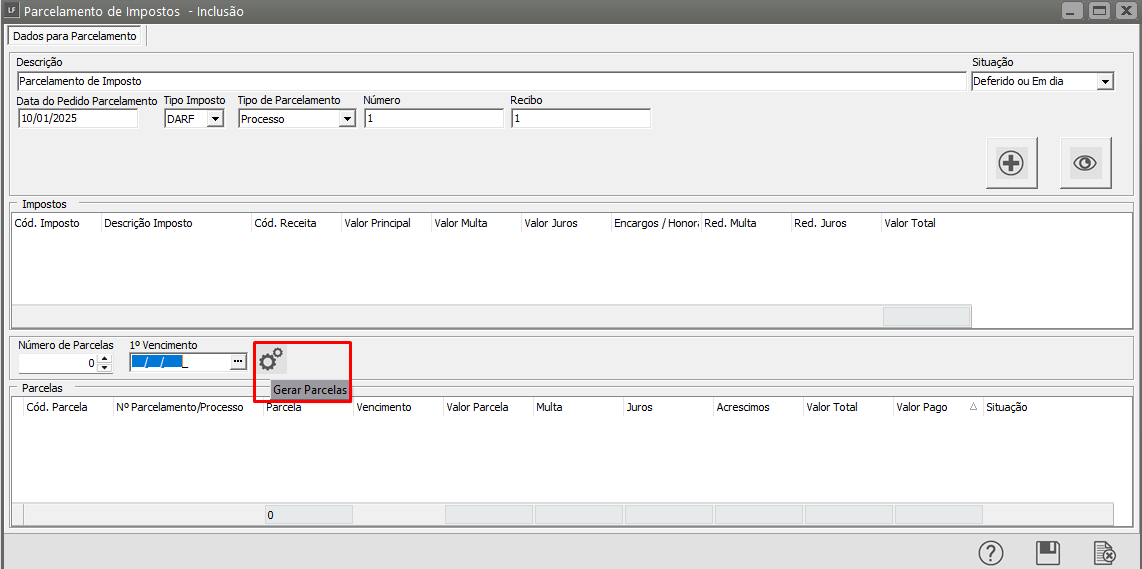Click the Vencimento column header in Parcelas
1142x569 pixels.
384,408
